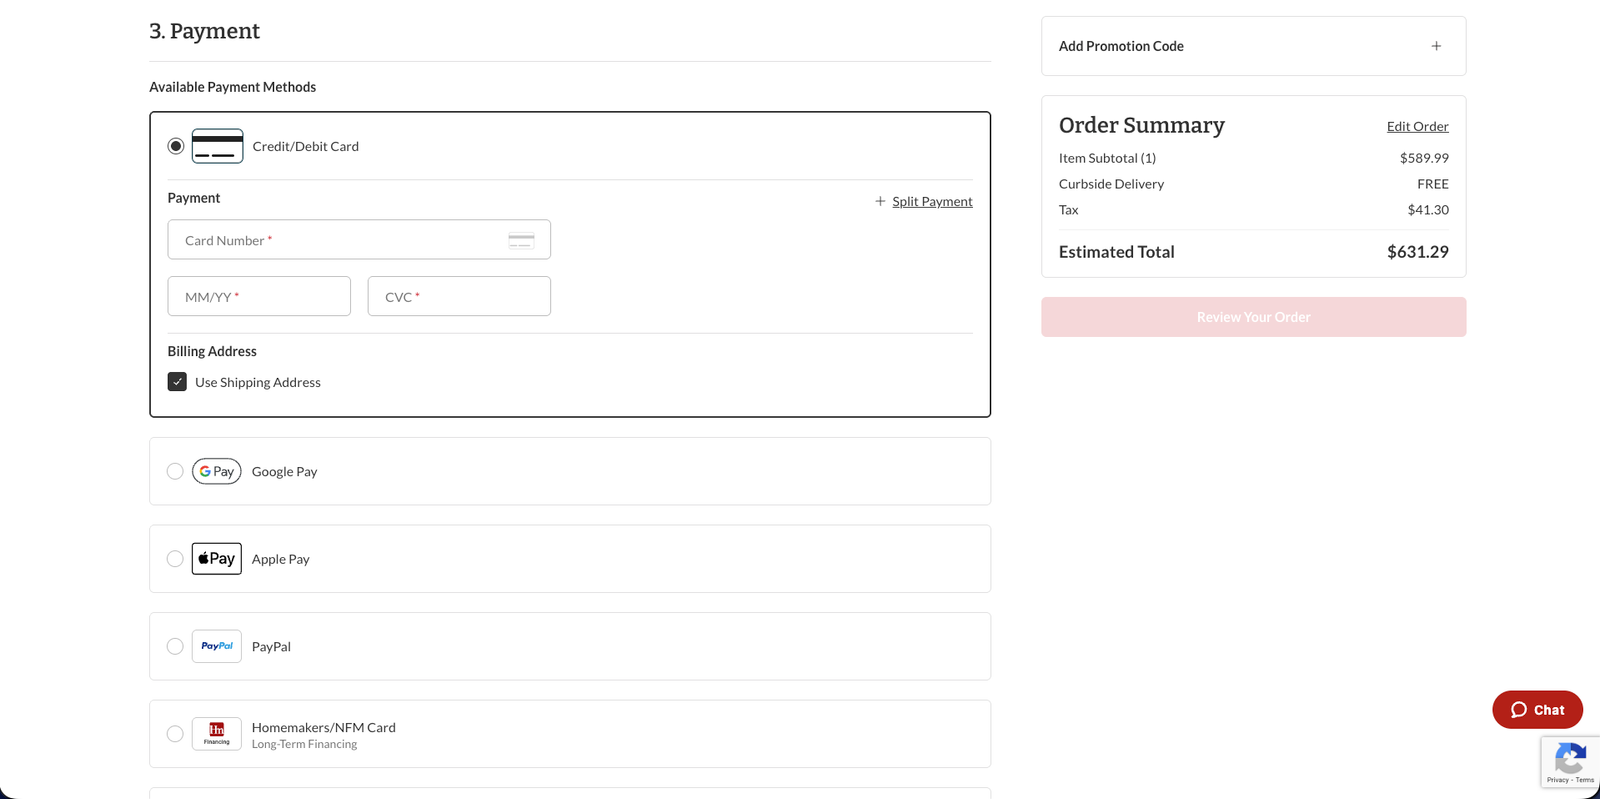Screen dimensions: 1600x799
Task: Select the Google Pay radio button
Action: click(x=175, y=471)
